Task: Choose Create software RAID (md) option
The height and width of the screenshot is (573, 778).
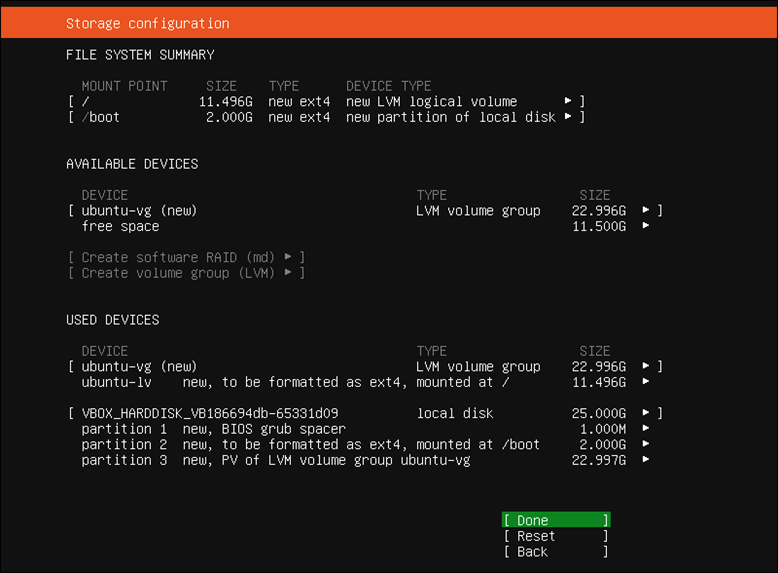Action: coord(186,257)
